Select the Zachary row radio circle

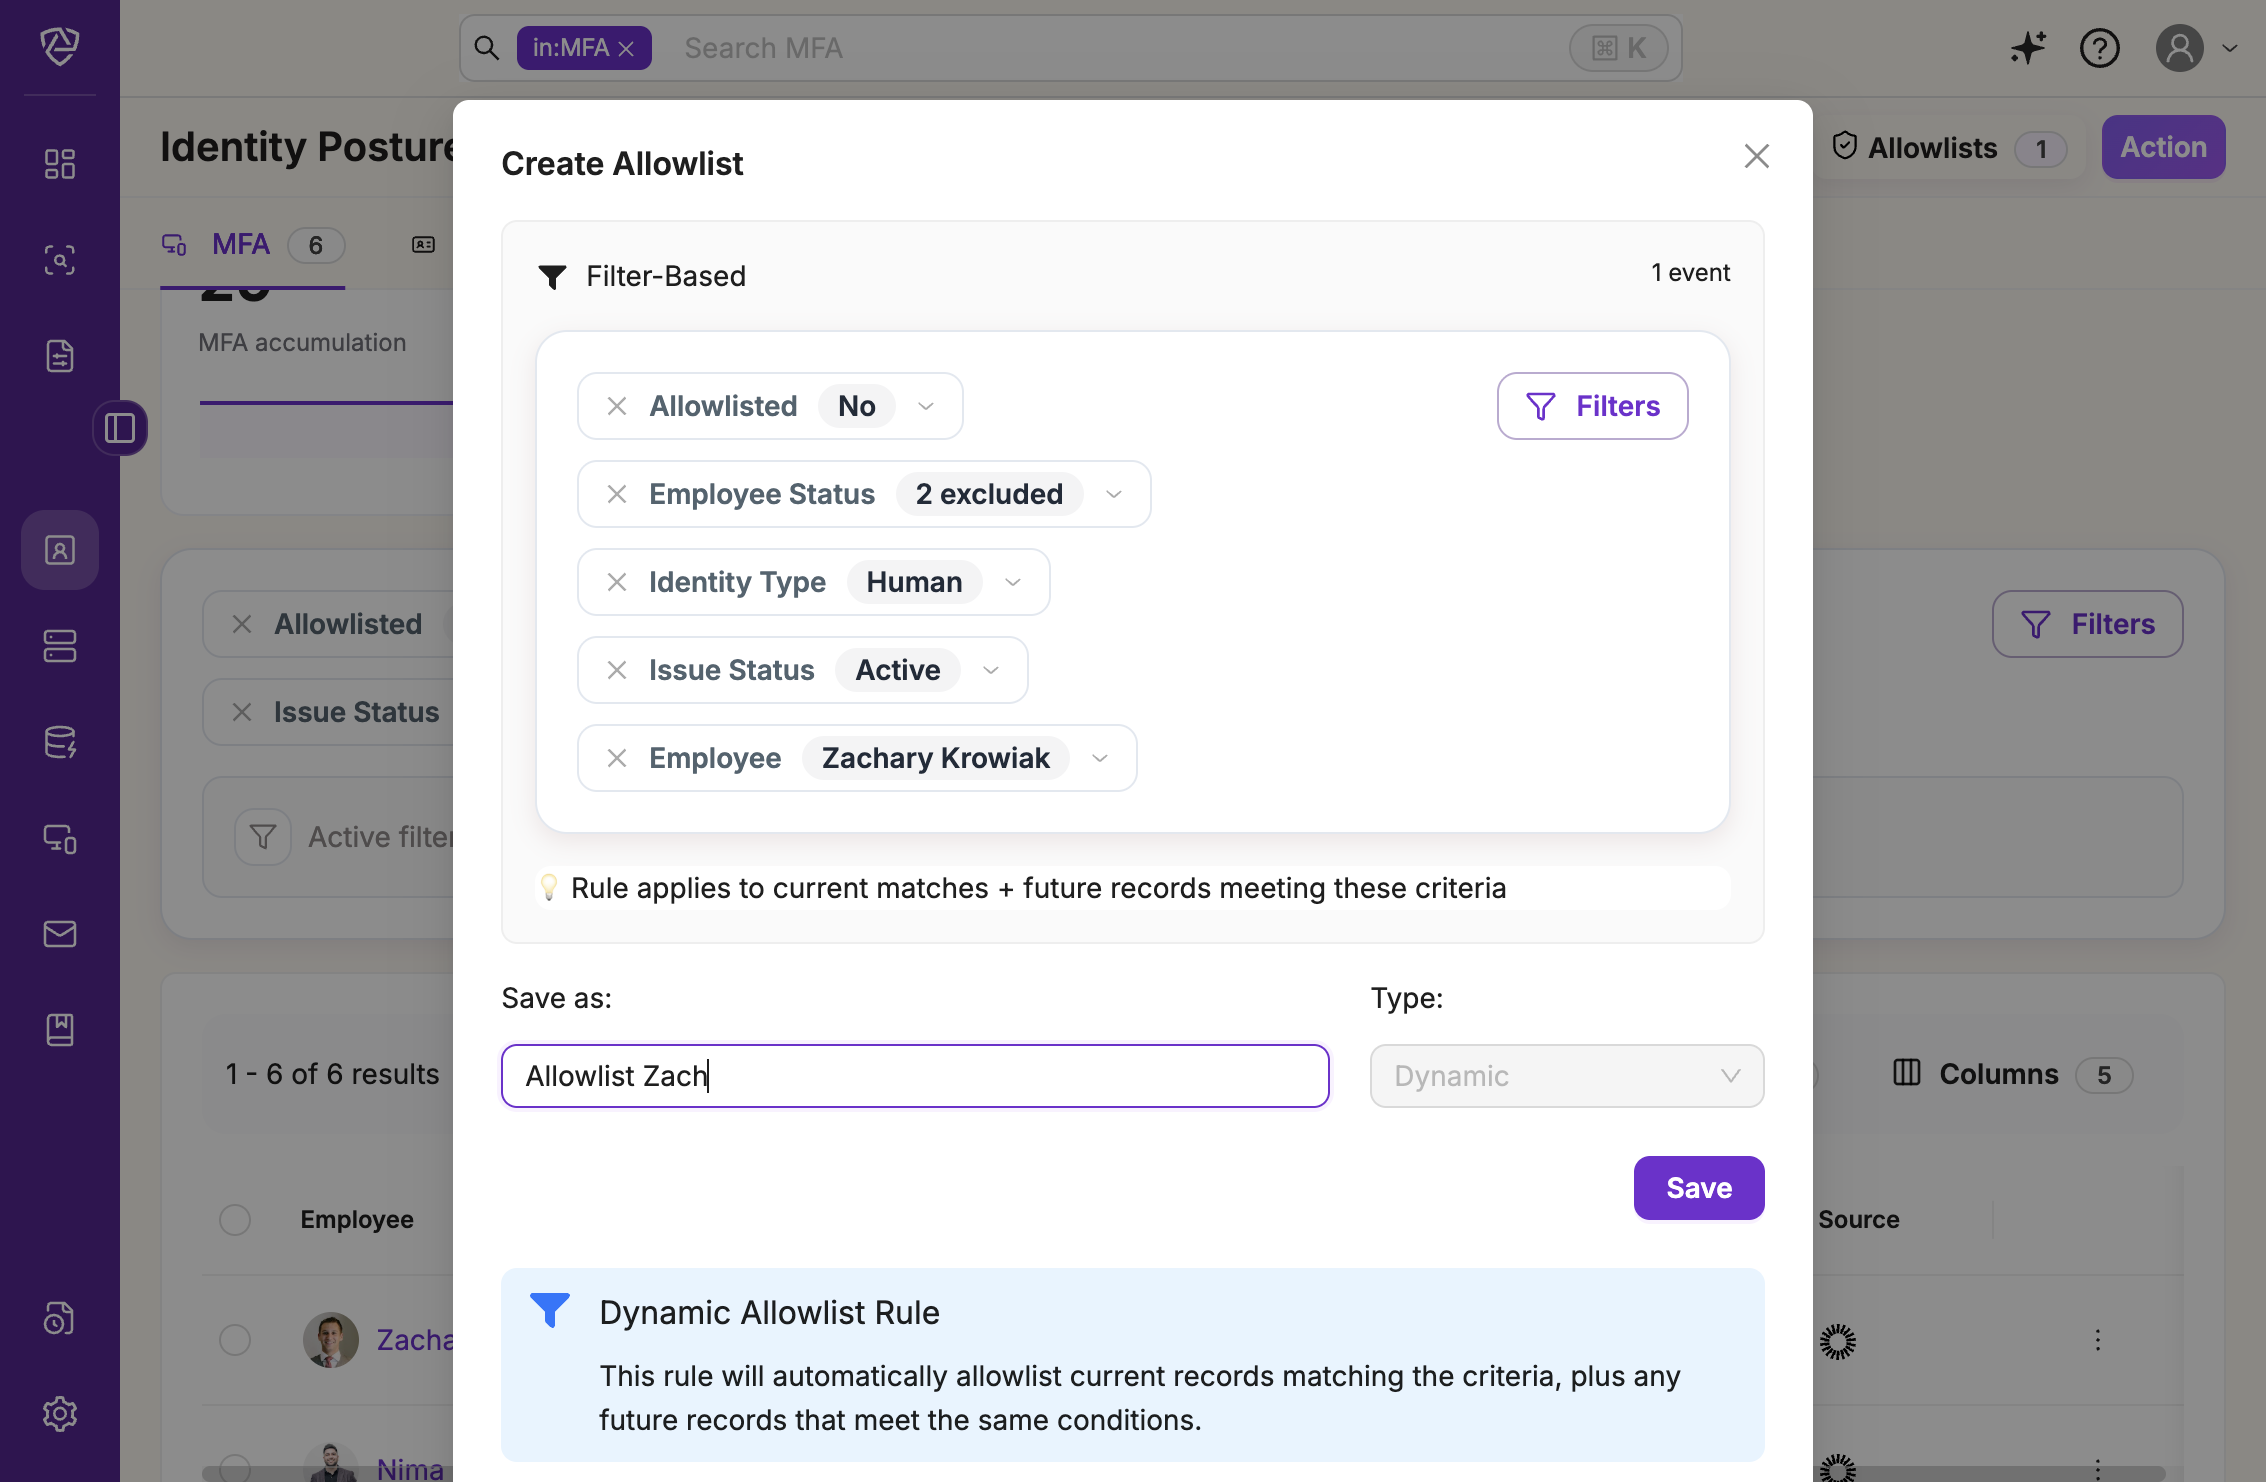click(x=235, y=1339)
